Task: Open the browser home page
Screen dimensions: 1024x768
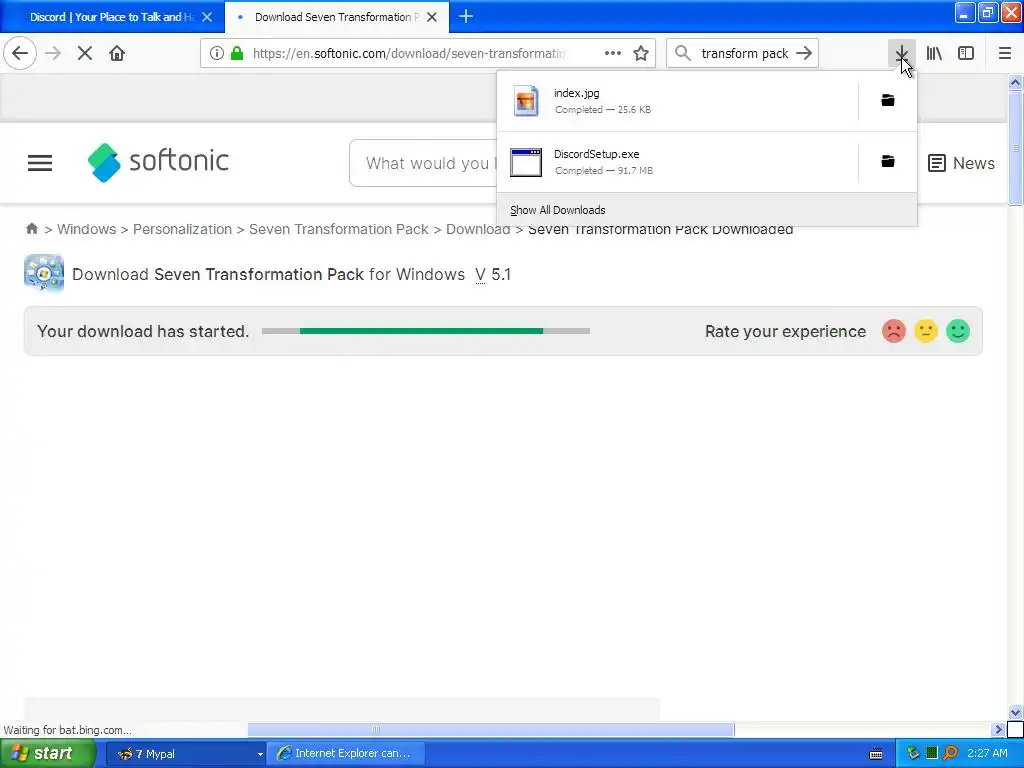Action: click(x=117, y=53)
